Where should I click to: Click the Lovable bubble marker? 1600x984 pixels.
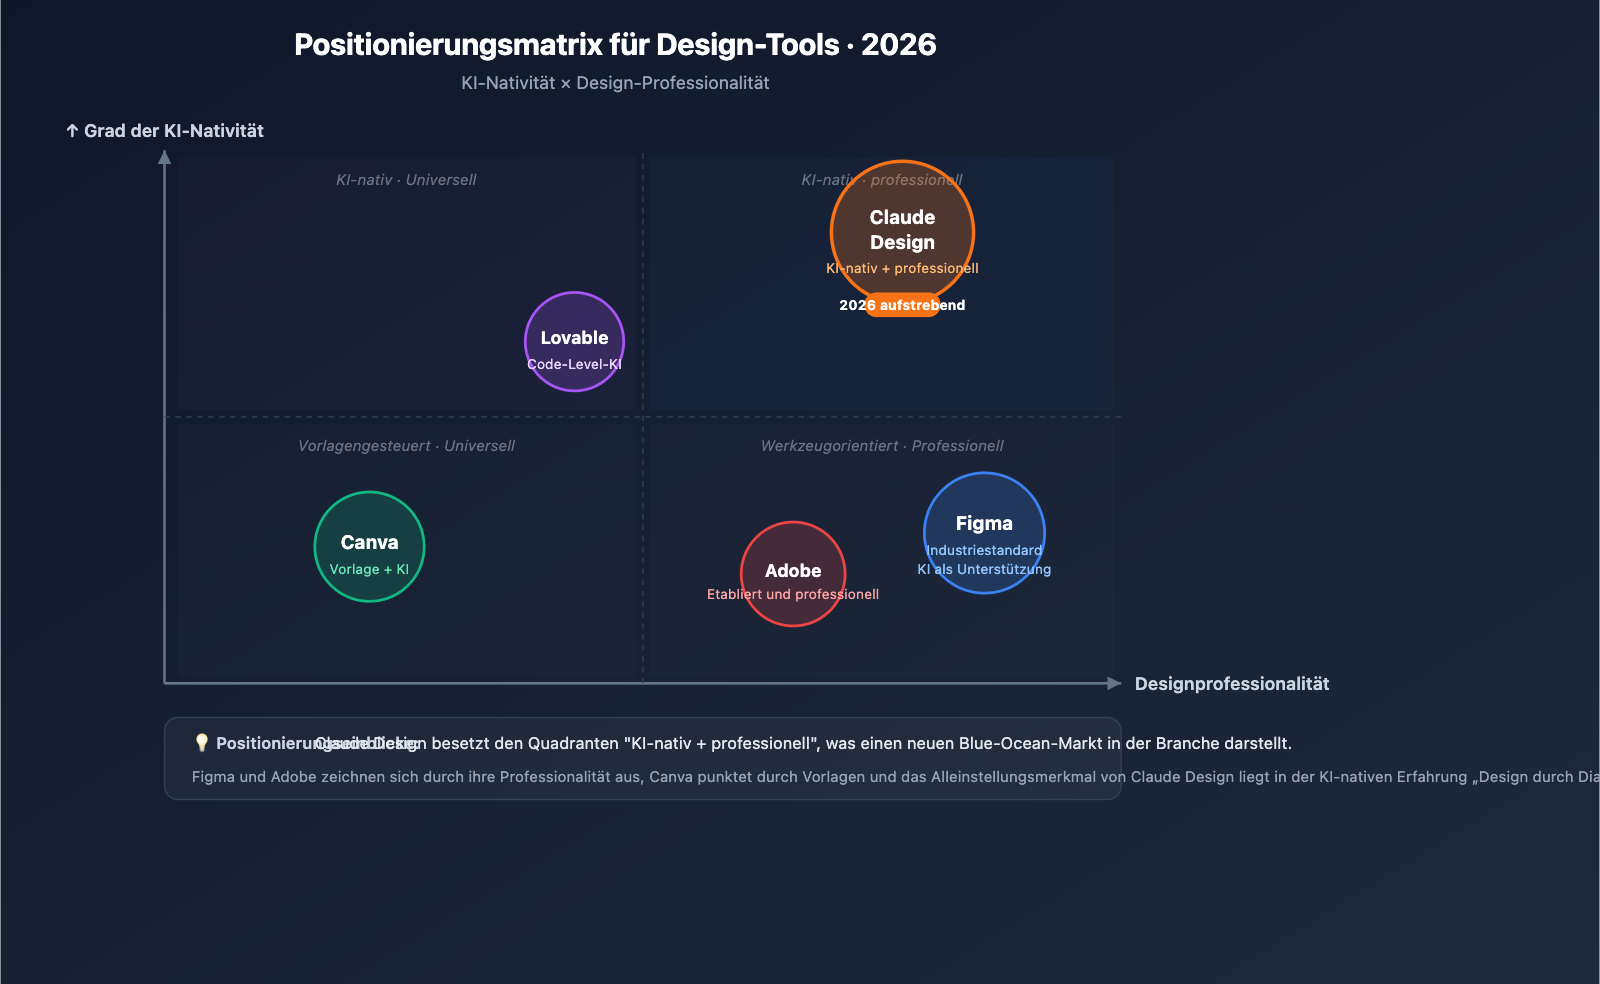[x=574, y=341]
